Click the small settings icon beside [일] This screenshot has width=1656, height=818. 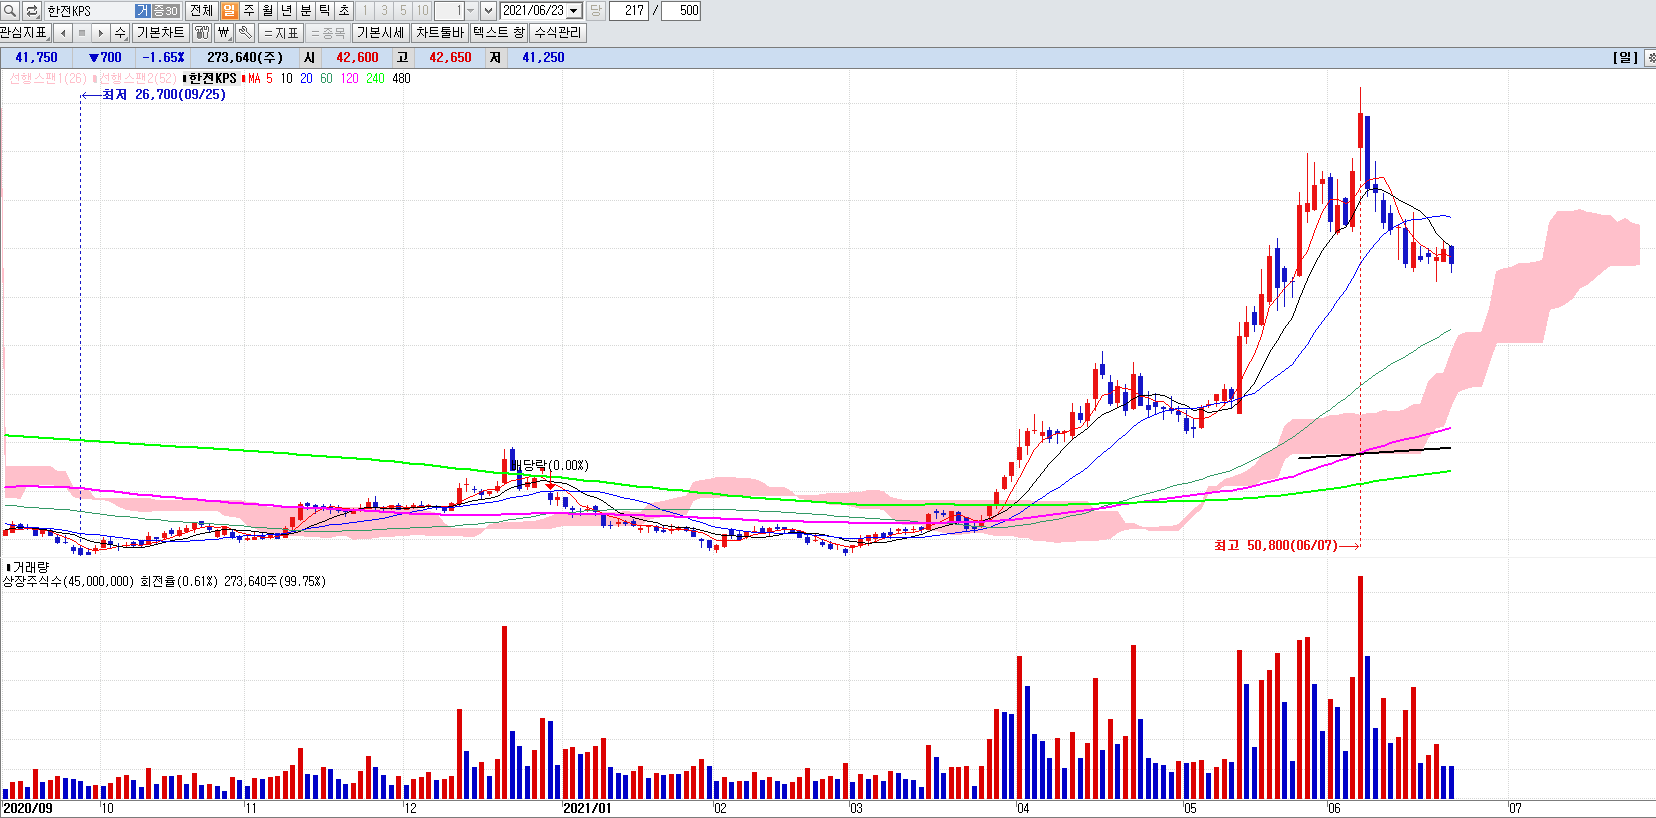[1650, 58]
